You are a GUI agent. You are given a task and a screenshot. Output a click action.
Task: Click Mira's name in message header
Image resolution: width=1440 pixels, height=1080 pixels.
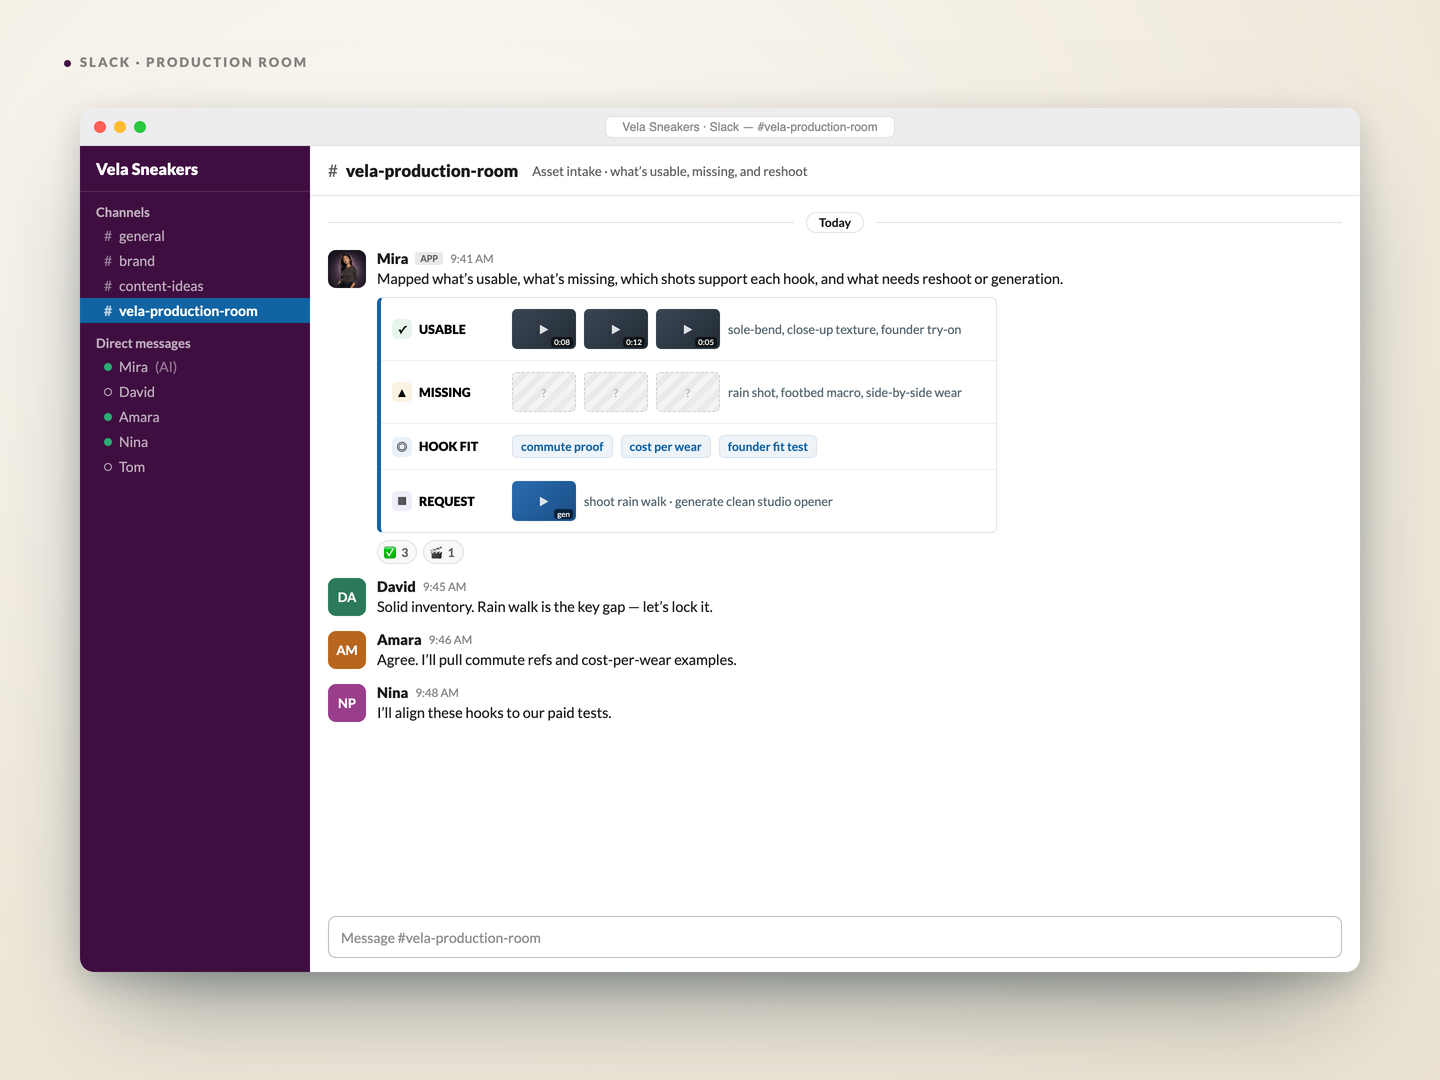(x=392, y=259)
